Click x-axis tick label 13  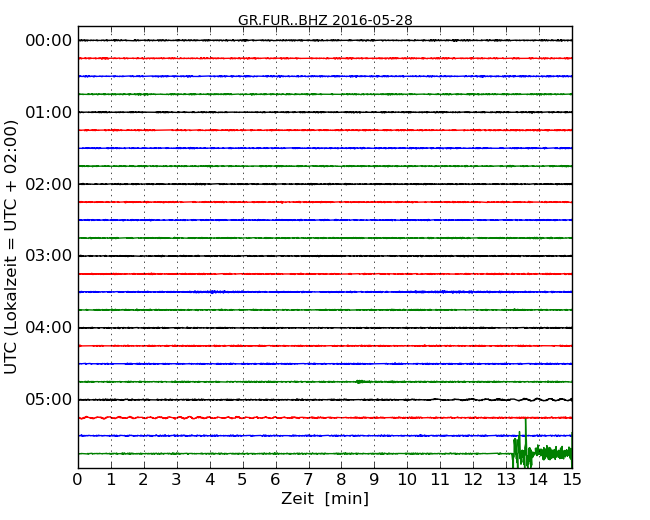coord(506,480)
